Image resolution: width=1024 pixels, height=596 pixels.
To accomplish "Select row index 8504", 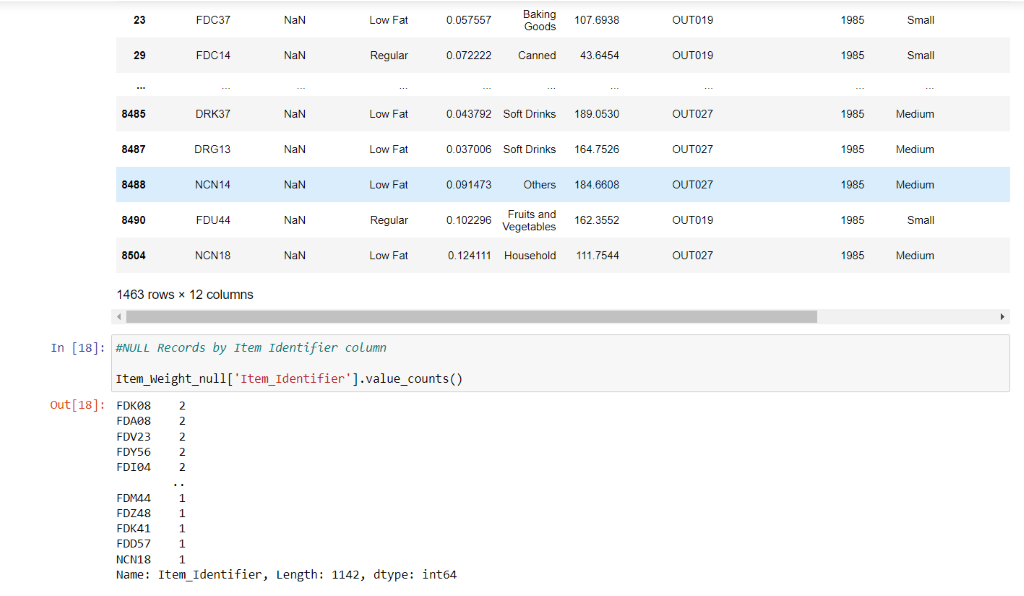I will [x=133, y=255].
